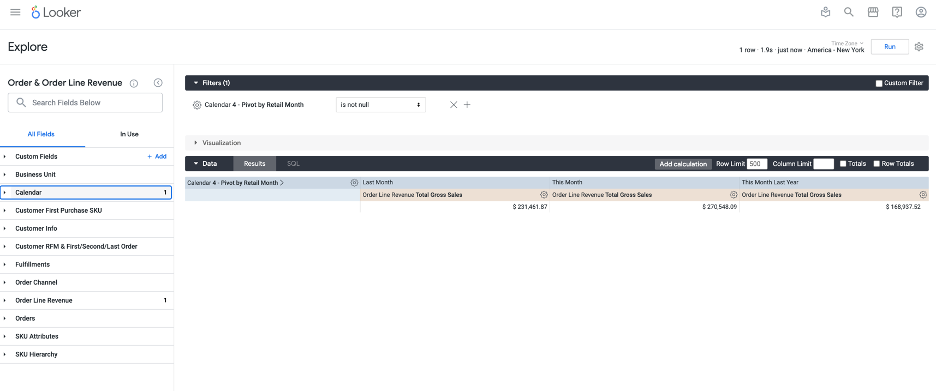Viewport: 936px width, 392px height.
Task: Open the main hamburger menu
Action: coord(15,12)
